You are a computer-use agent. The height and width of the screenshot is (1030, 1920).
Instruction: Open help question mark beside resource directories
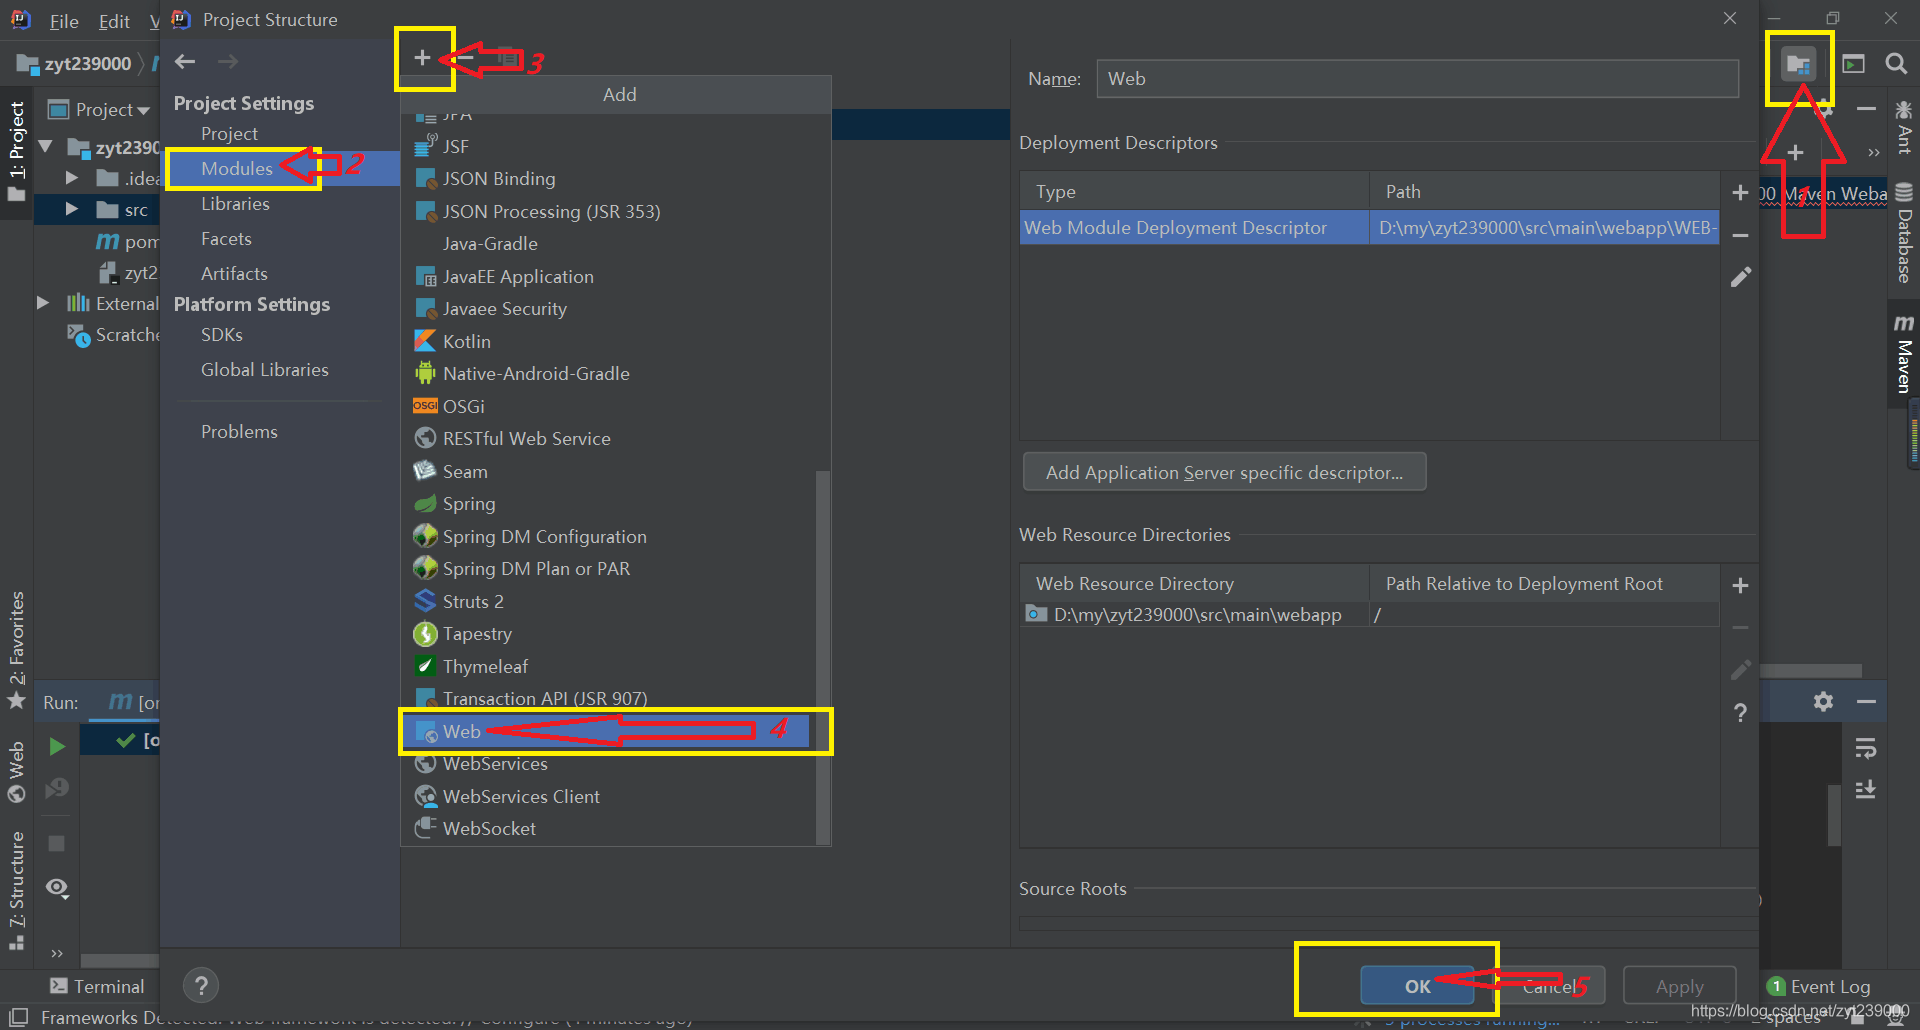point(1741,712)
